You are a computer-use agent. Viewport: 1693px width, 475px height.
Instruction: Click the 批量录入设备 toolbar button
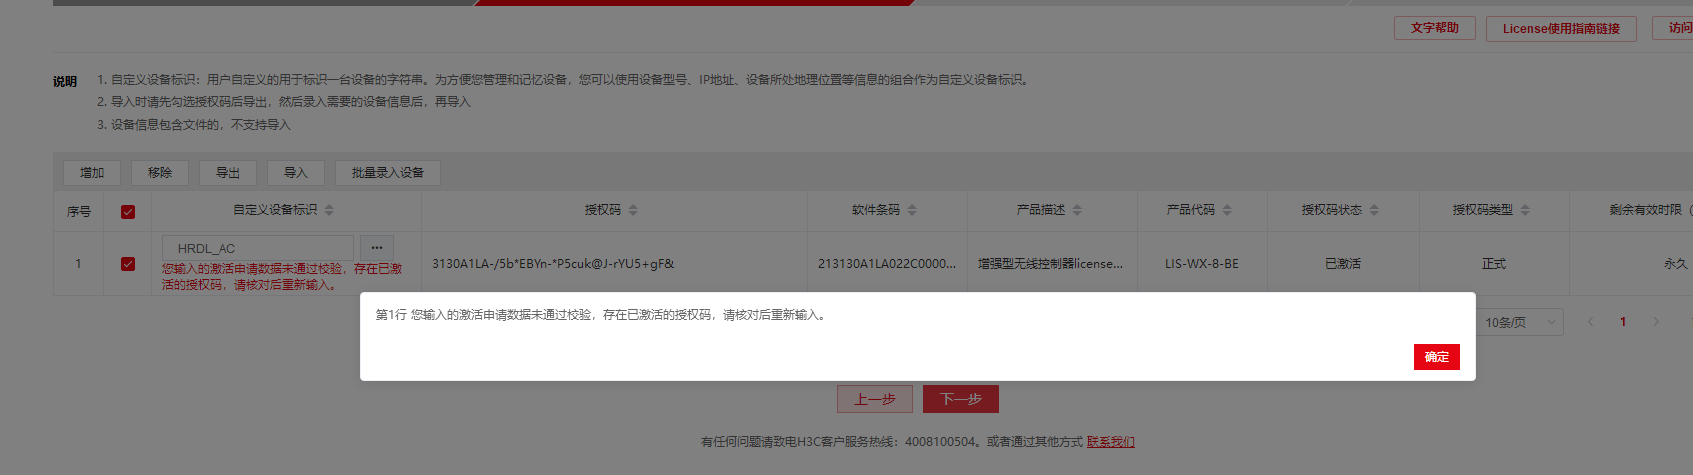tap(388, 173)
